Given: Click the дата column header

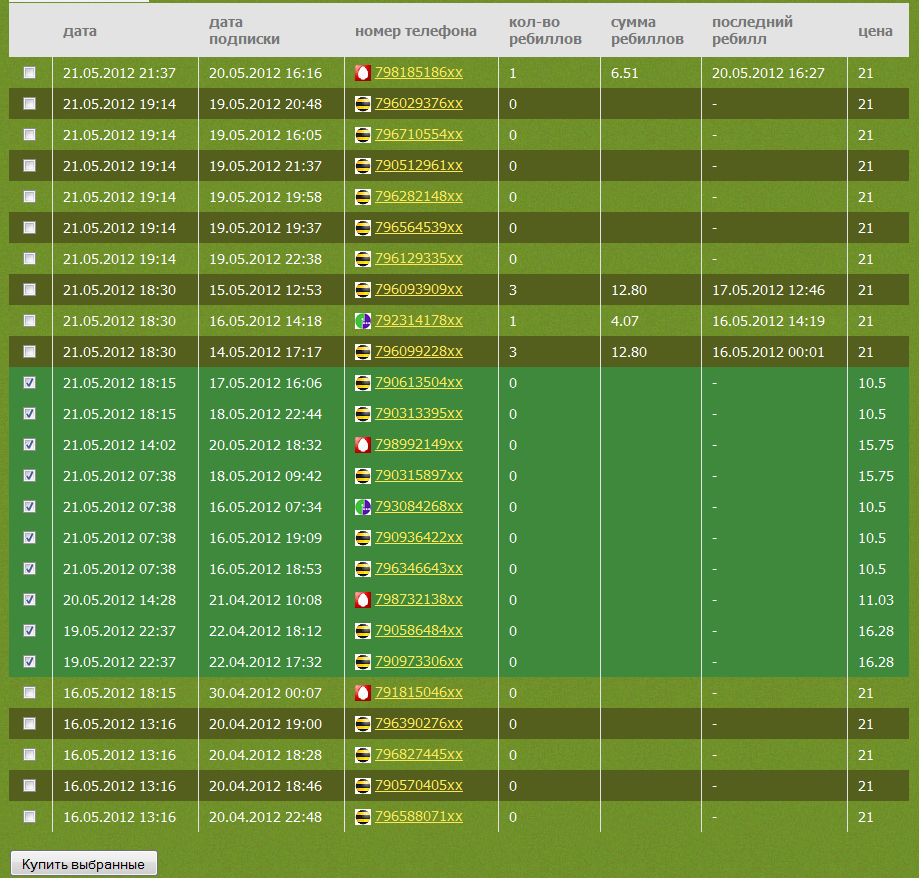Looking at the screenshot, I should [x=80, y=31].
